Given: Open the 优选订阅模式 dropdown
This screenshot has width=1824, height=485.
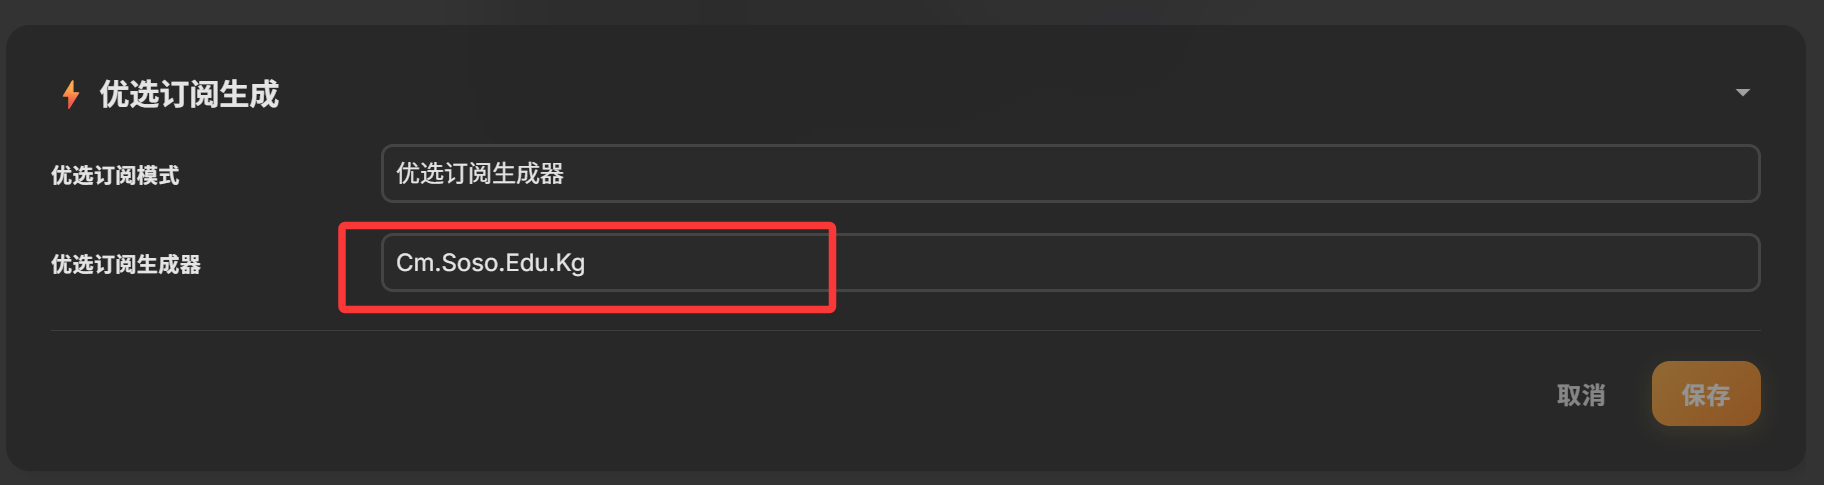Looking at the screenshot, I should (x=1070, y=174).
